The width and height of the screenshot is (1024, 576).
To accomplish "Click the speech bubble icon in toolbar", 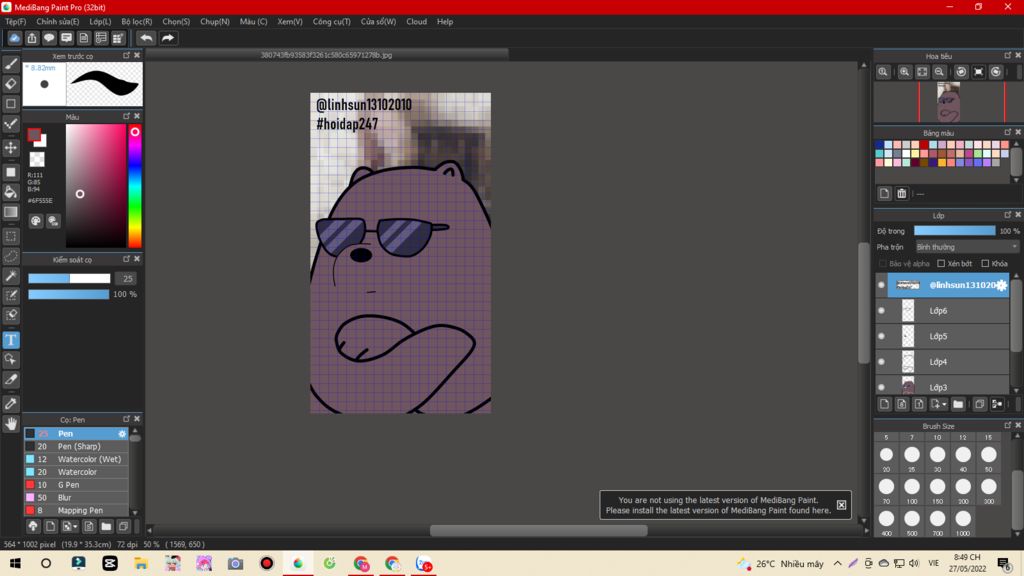I will [x=49, y=38].
